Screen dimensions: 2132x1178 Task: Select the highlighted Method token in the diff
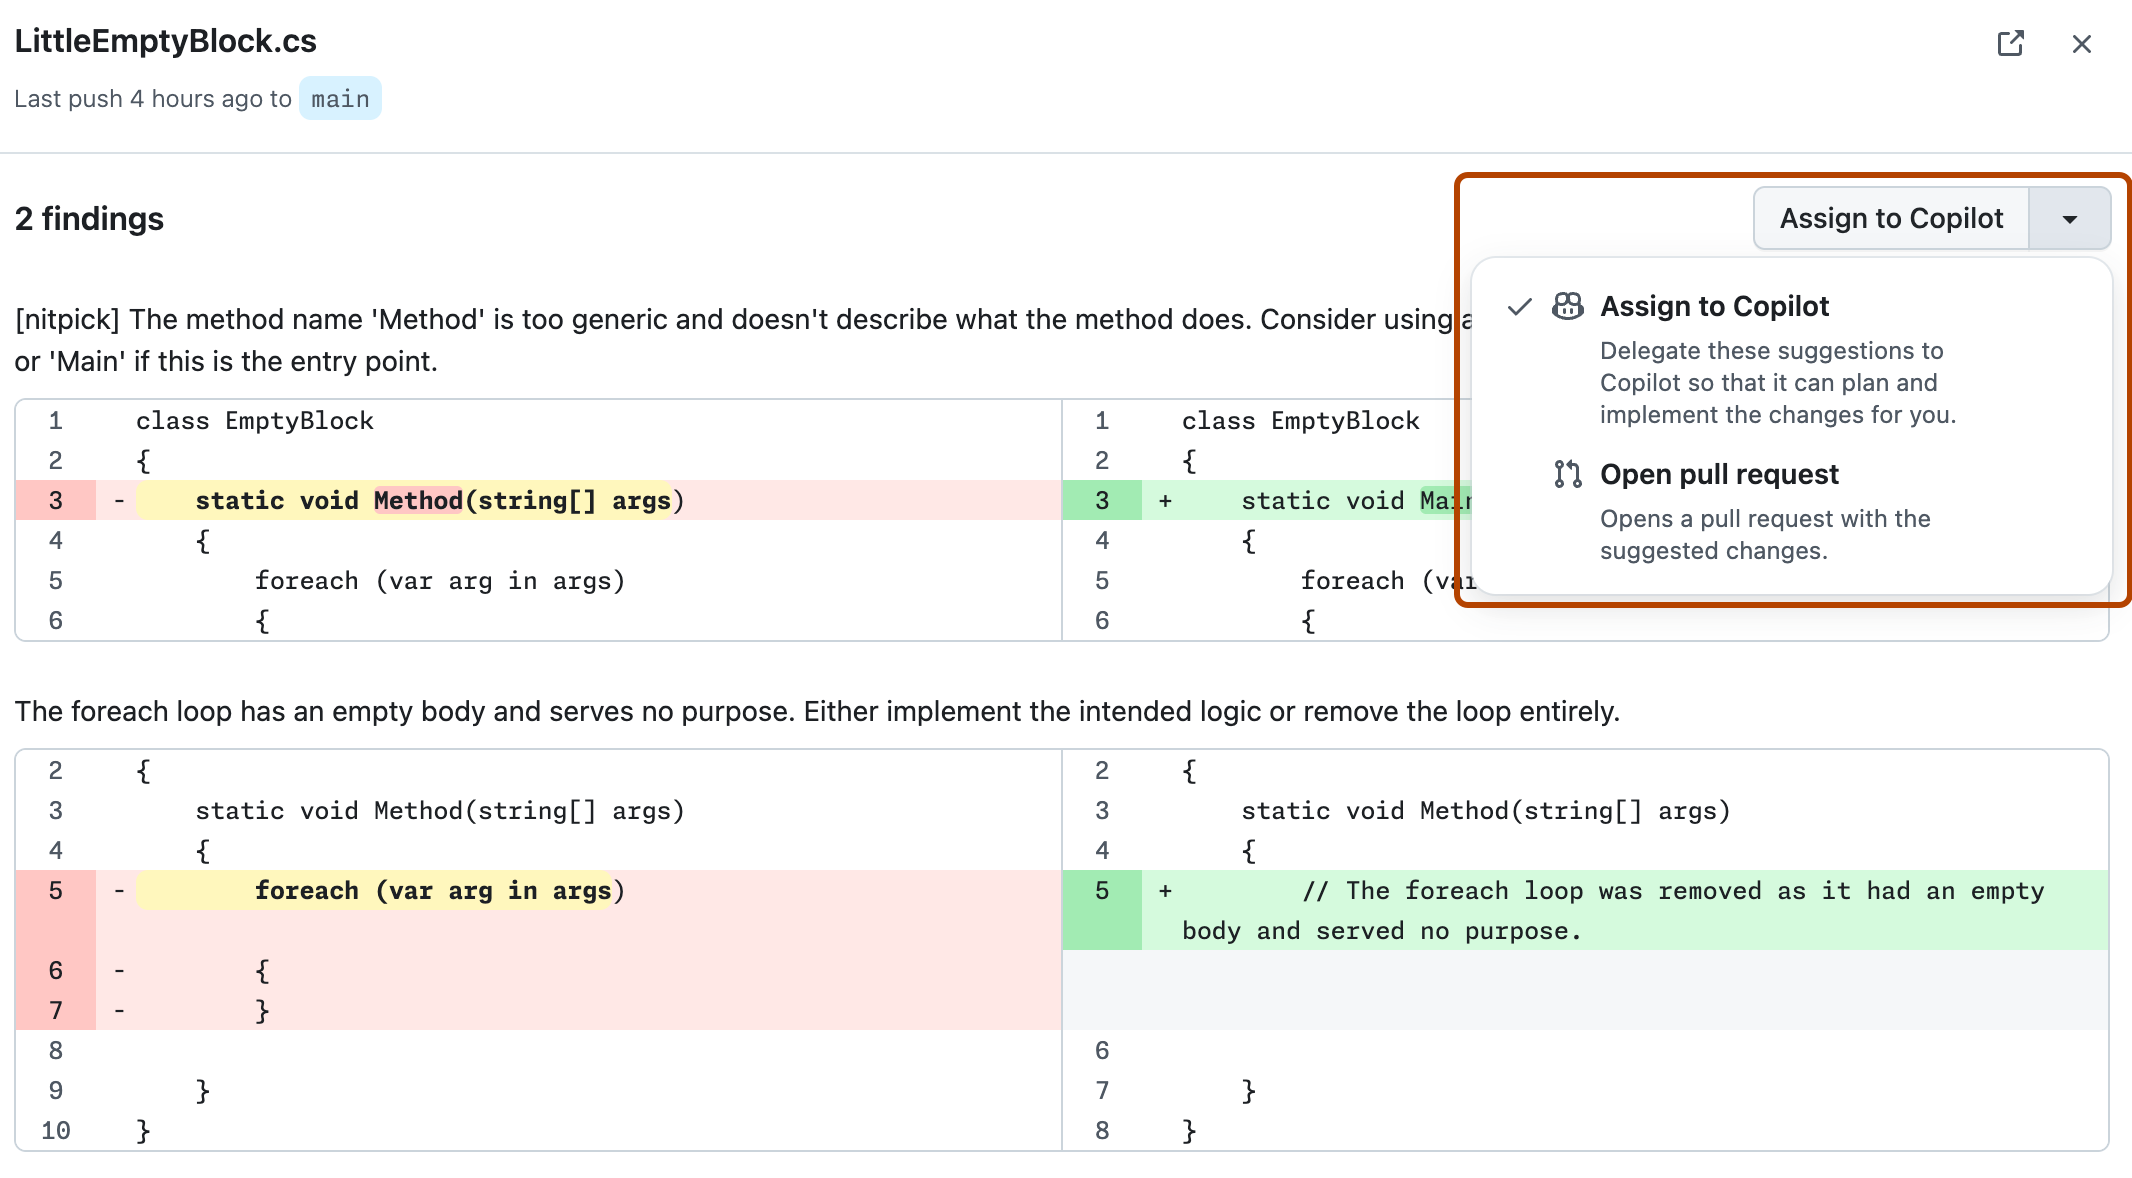(x=419, y=500)
